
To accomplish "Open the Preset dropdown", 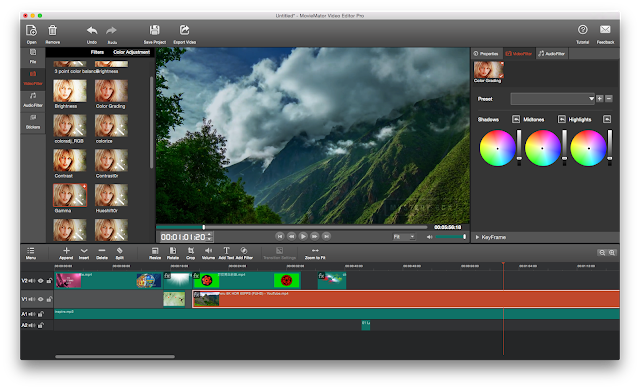I will coord(553,99).
